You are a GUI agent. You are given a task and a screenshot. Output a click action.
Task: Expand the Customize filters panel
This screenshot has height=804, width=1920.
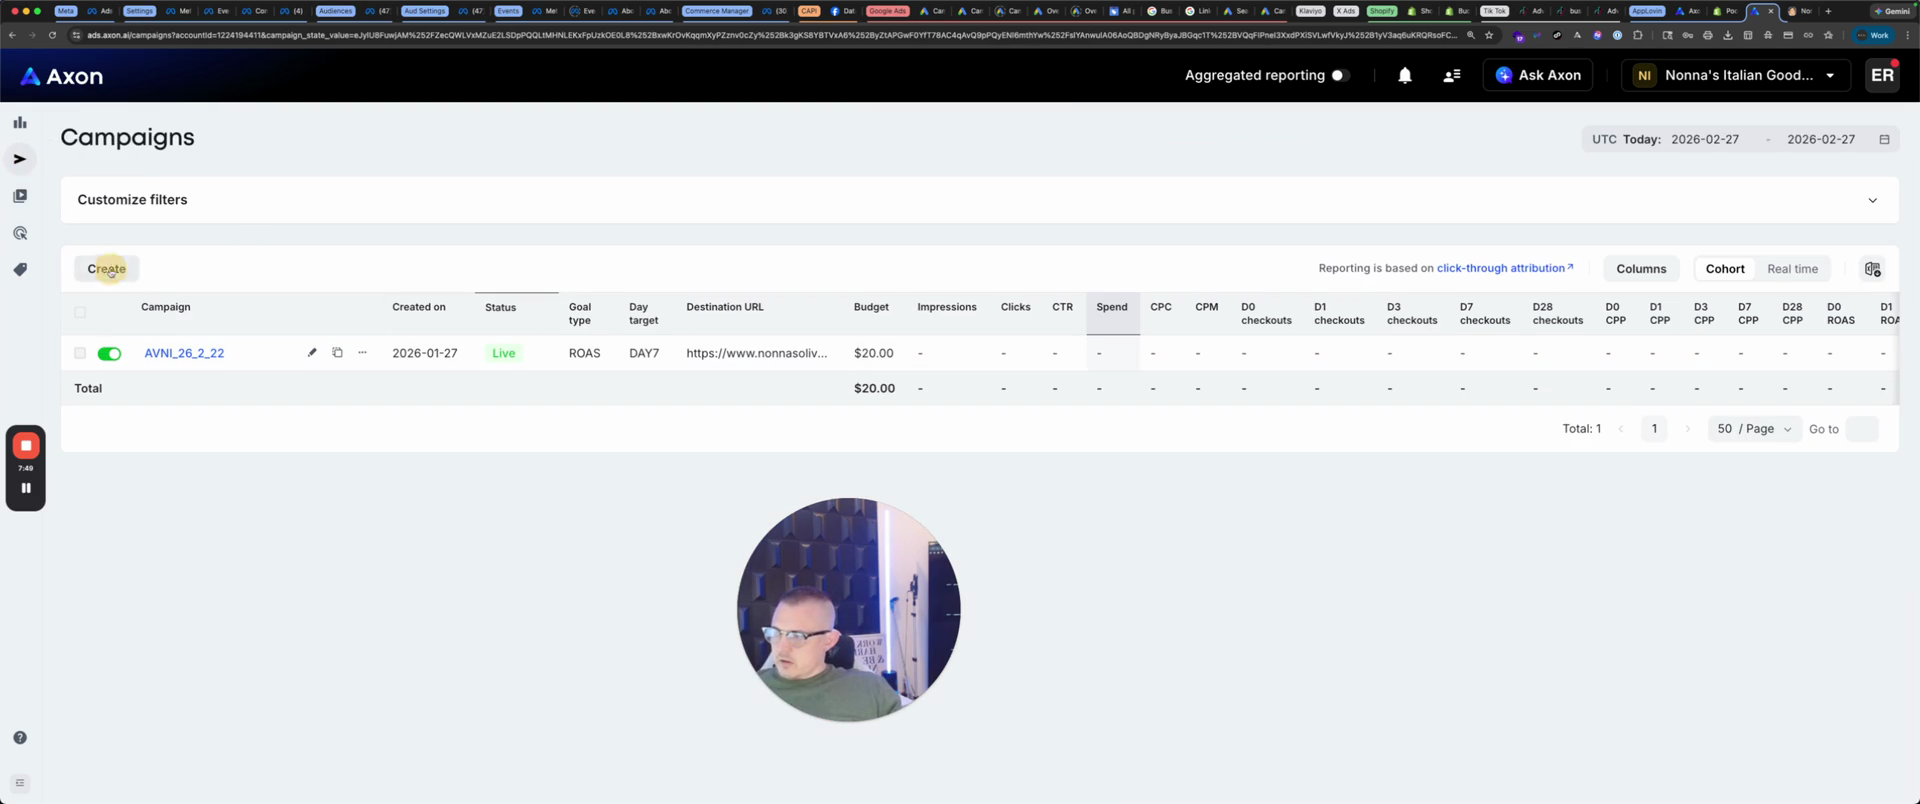pyautogui.click(x=1872, y=200)
